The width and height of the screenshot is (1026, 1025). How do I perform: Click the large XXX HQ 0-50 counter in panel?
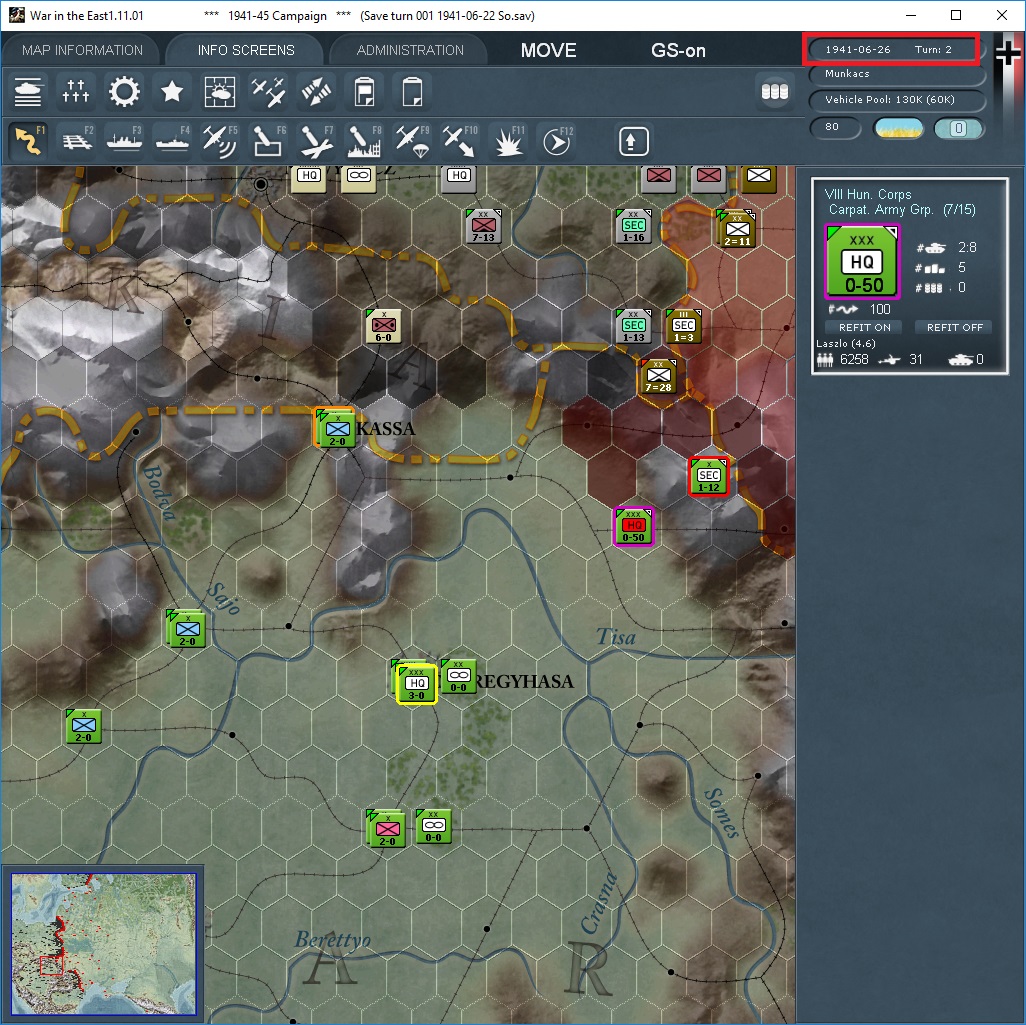tap(862, 261)
